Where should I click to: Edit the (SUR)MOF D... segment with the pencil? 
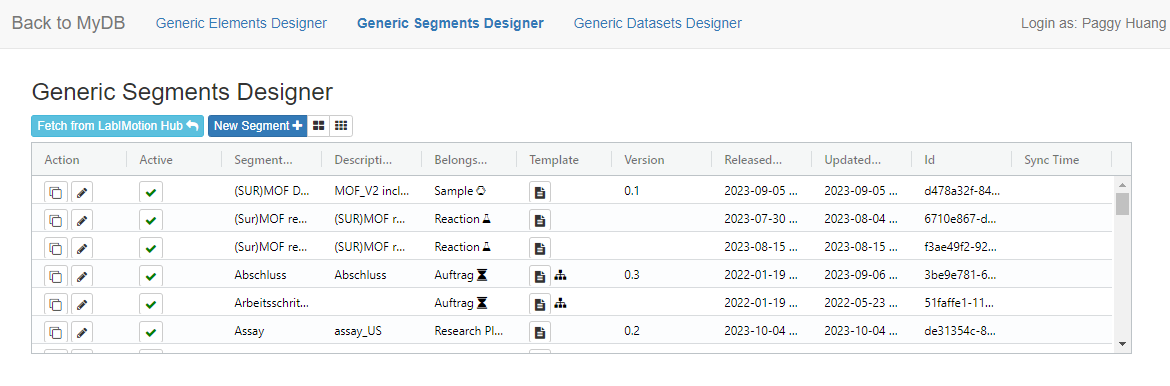pyautogui.click(x=82, y=193)
